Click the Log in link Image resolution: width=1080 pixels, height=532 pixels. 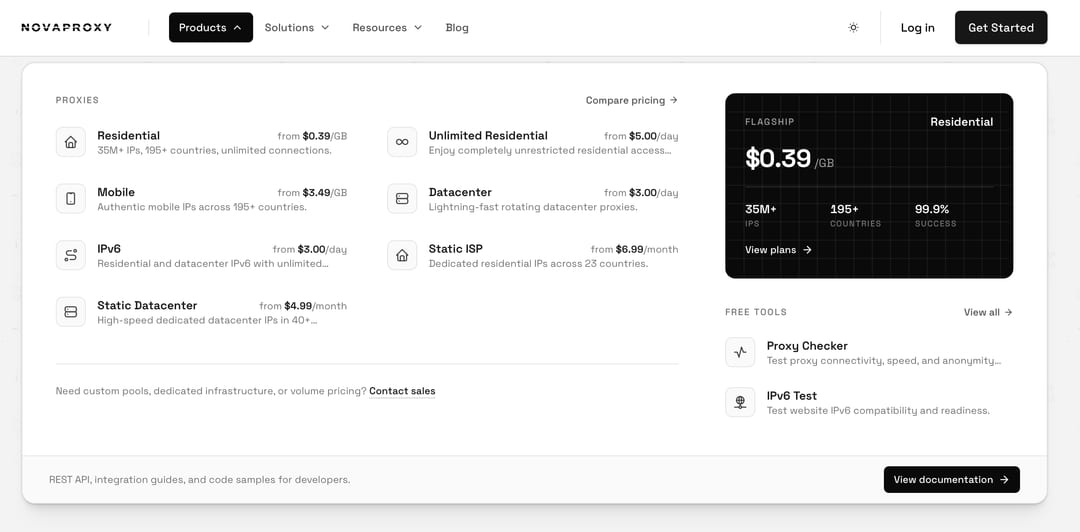coord(917,28)
